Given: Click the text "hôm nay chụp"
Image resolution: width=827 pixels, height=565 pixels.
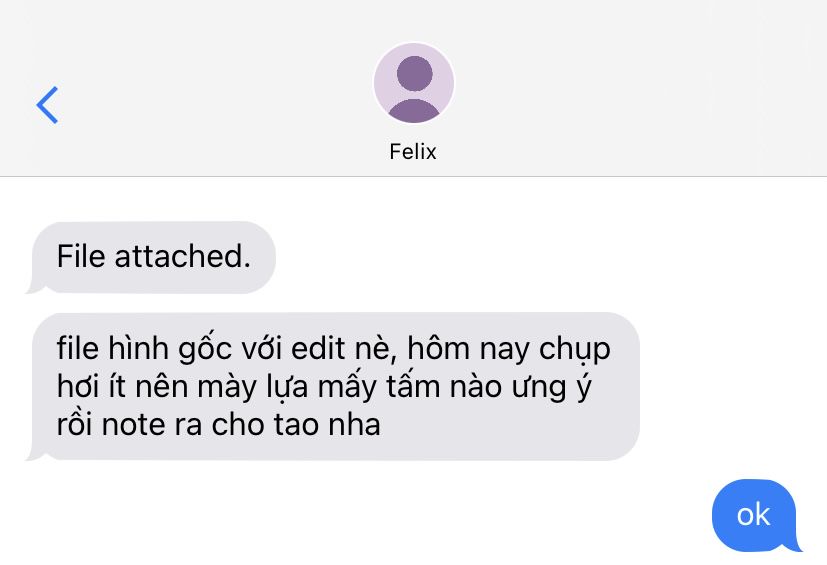Looking at the screenshot, I should (x=509, y=349).
